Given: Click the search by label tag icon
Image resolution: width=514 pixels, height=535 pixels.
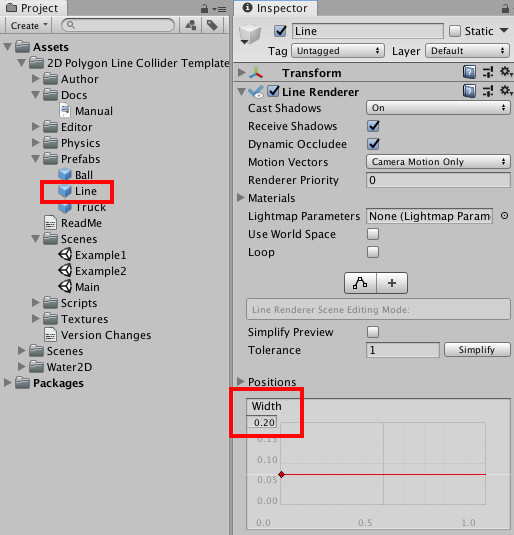Looking at the screenshot, I should (x=212, y=25).
